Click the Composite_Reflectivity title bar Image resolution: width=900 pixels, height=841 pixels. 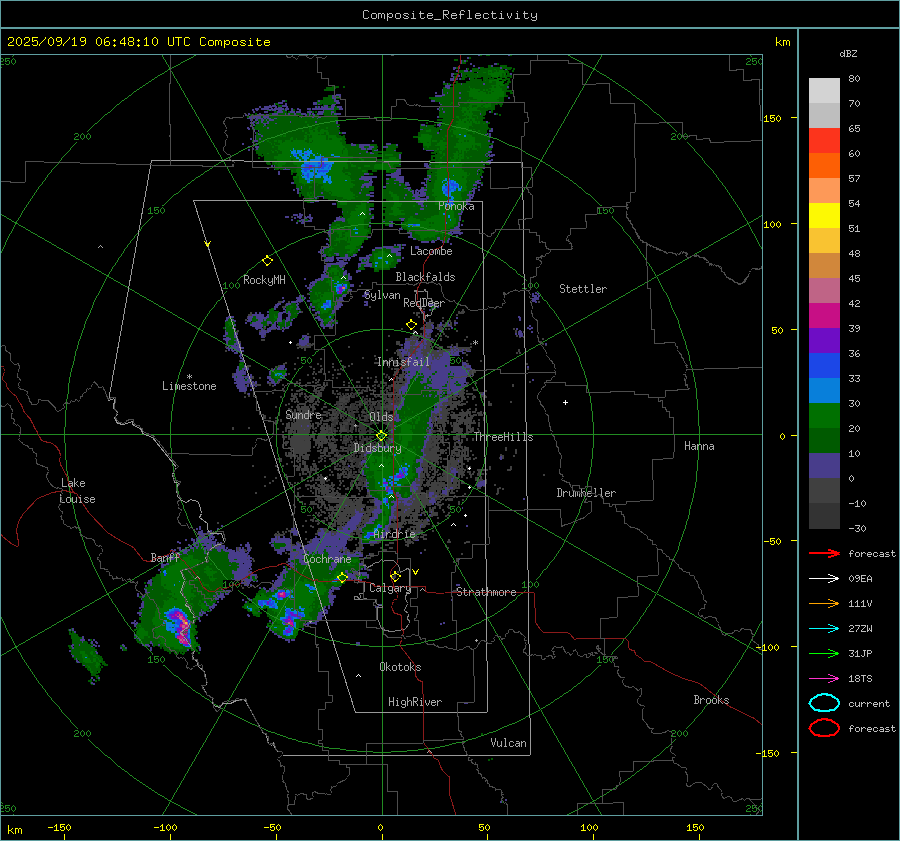[449, 14]
